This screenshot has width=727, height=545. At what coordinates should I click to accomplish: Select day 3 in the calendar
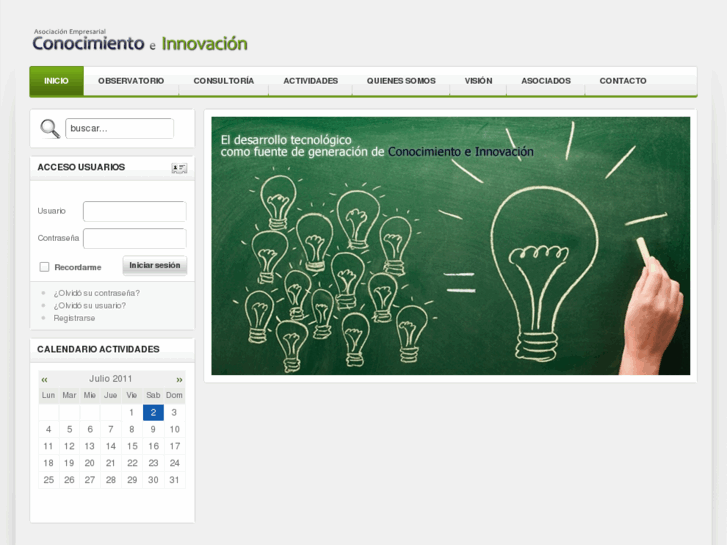click(x=174, y=412)
